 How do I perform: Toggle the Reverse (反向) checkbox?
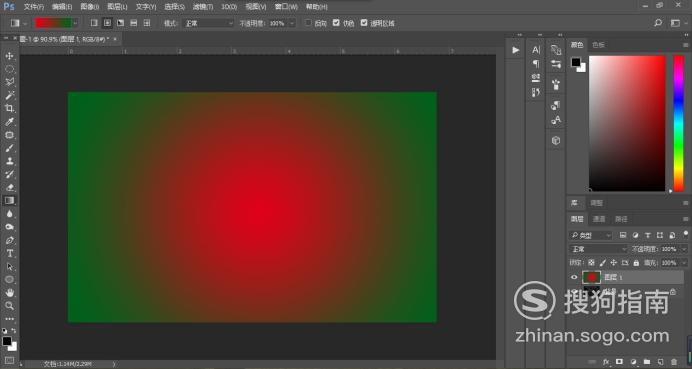pyautogui.click(x=308, y=23)
